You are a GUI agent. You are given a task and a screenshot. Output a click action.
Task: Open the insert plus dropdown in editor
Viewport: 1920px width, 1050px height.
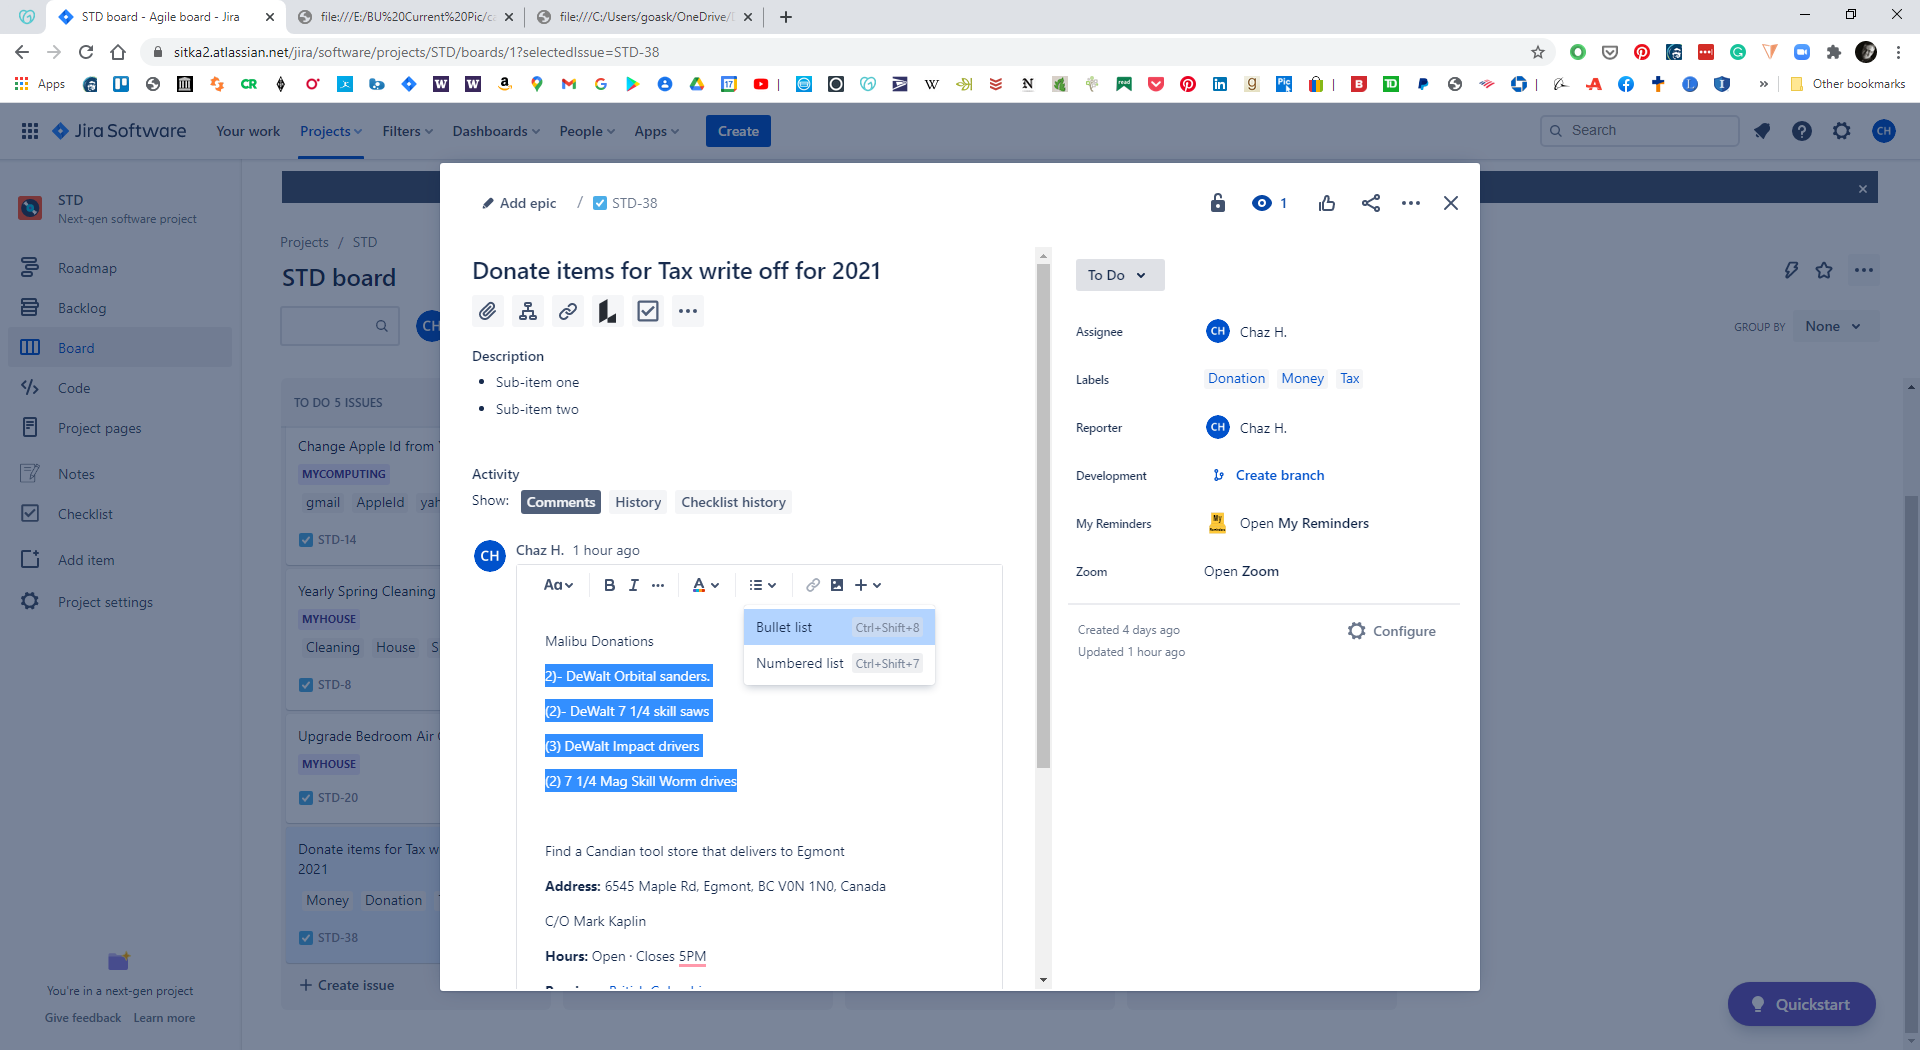click(x=868, y=585)
